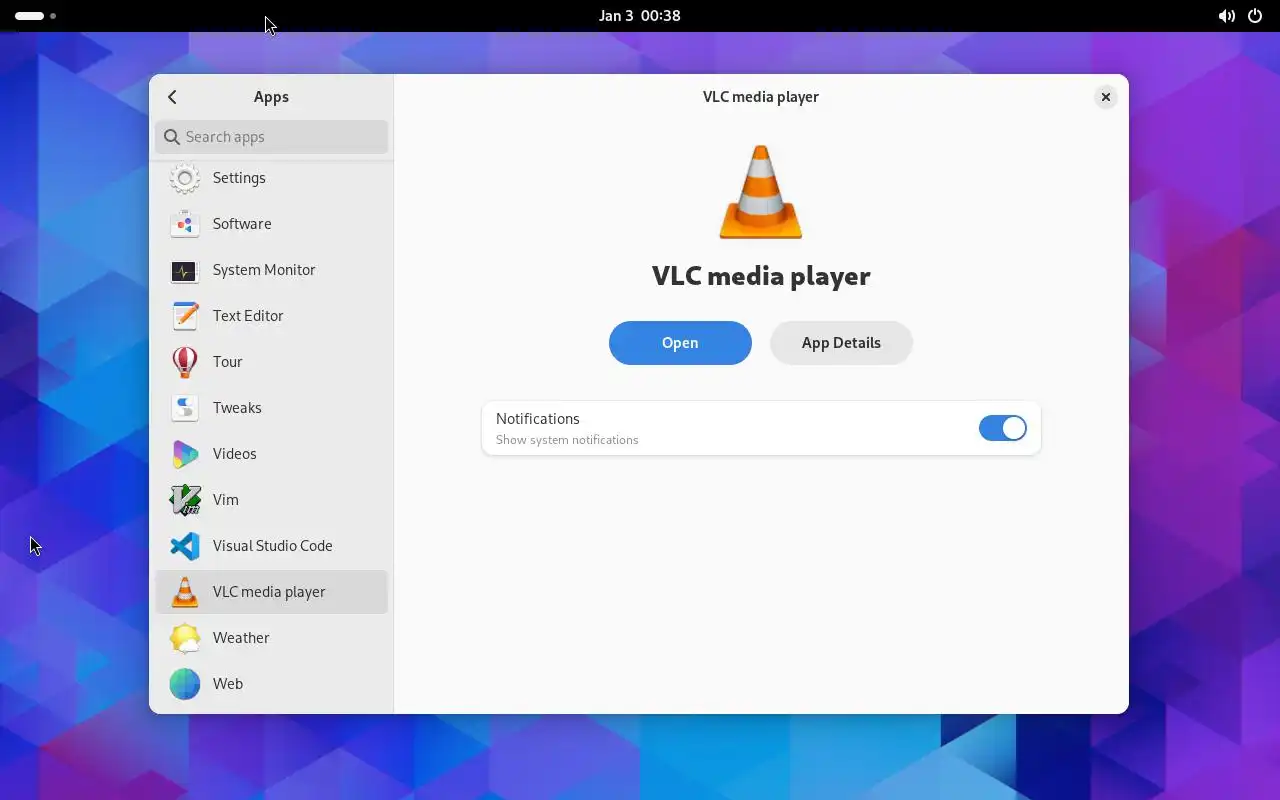Disable VLC notifications switch
1280x800 pixels.
tap(1003, 428)
